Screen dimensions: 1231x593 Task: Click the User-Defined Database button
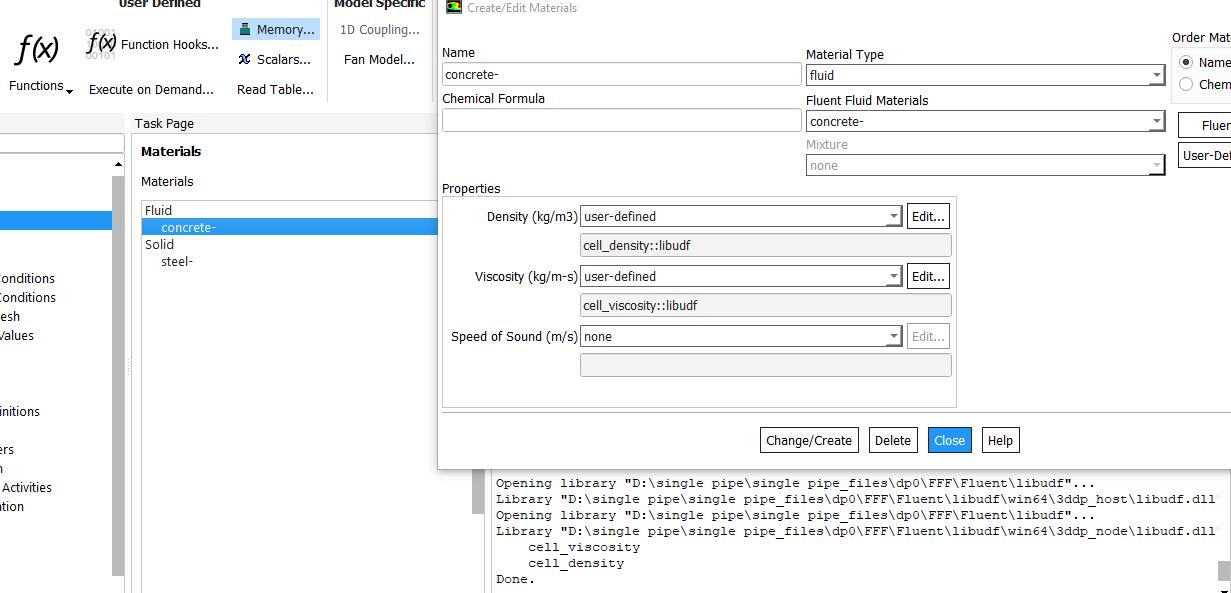(x=1204, y=155)
